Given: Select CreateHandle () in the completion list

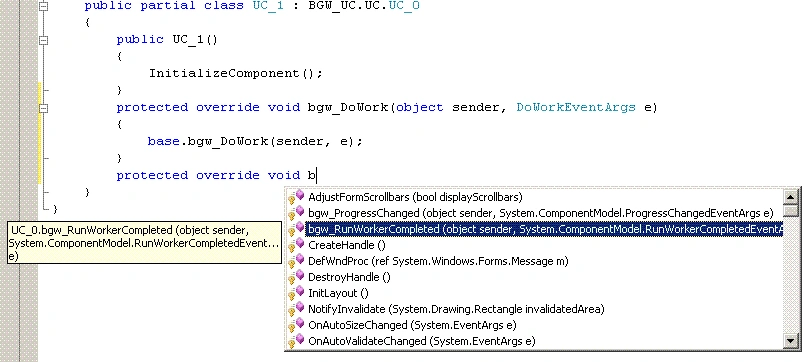Looking at the screenshot, I should click(x=347, y=245).
